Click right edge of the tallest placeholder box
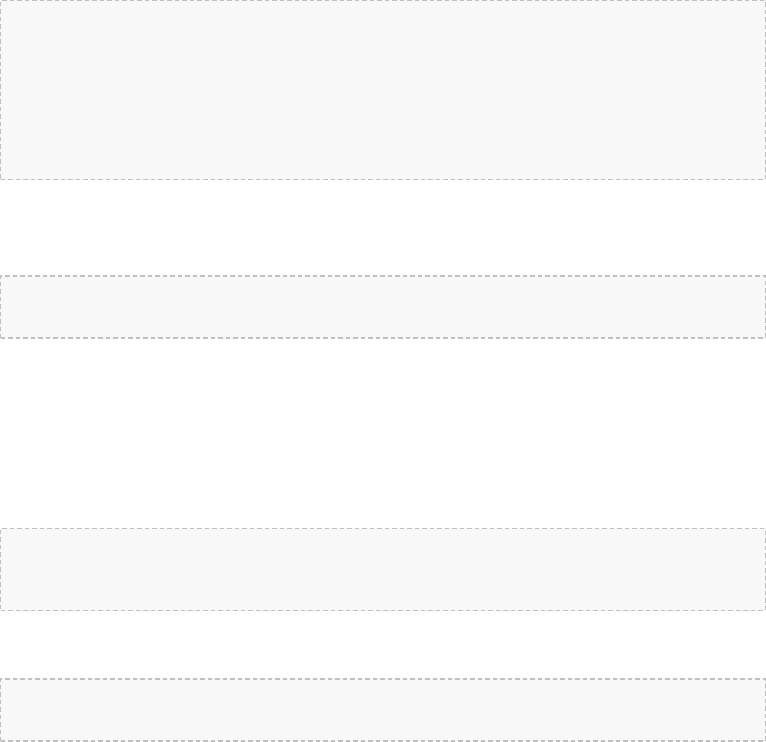Viewport: 766px width, 742px height. (765, 90)
